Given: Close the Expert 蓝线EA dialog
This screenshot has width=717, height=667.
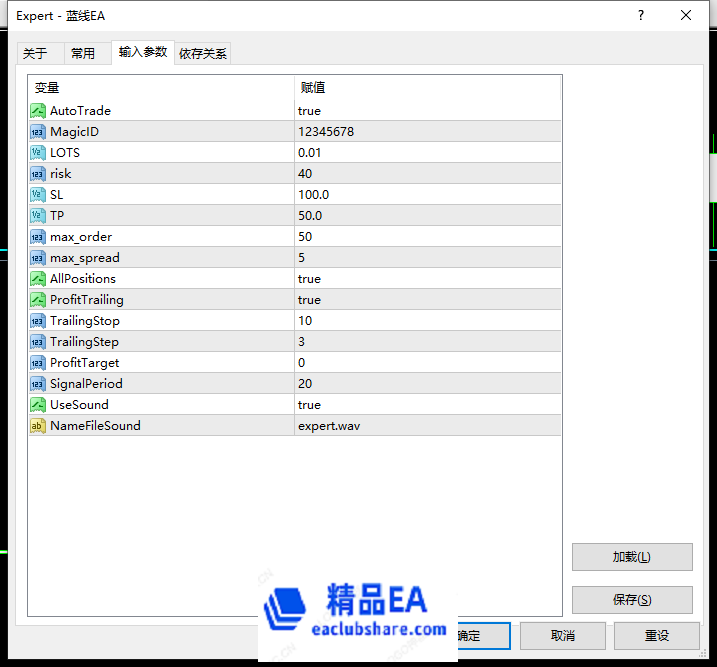Looking at the screenshot, I should click(686, 16).
